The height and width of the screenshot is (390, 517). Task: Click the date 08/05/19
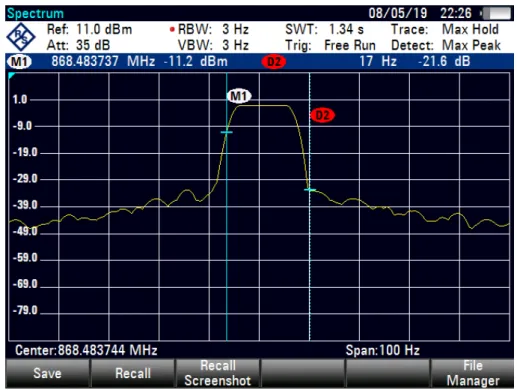[x=398, y=14]
